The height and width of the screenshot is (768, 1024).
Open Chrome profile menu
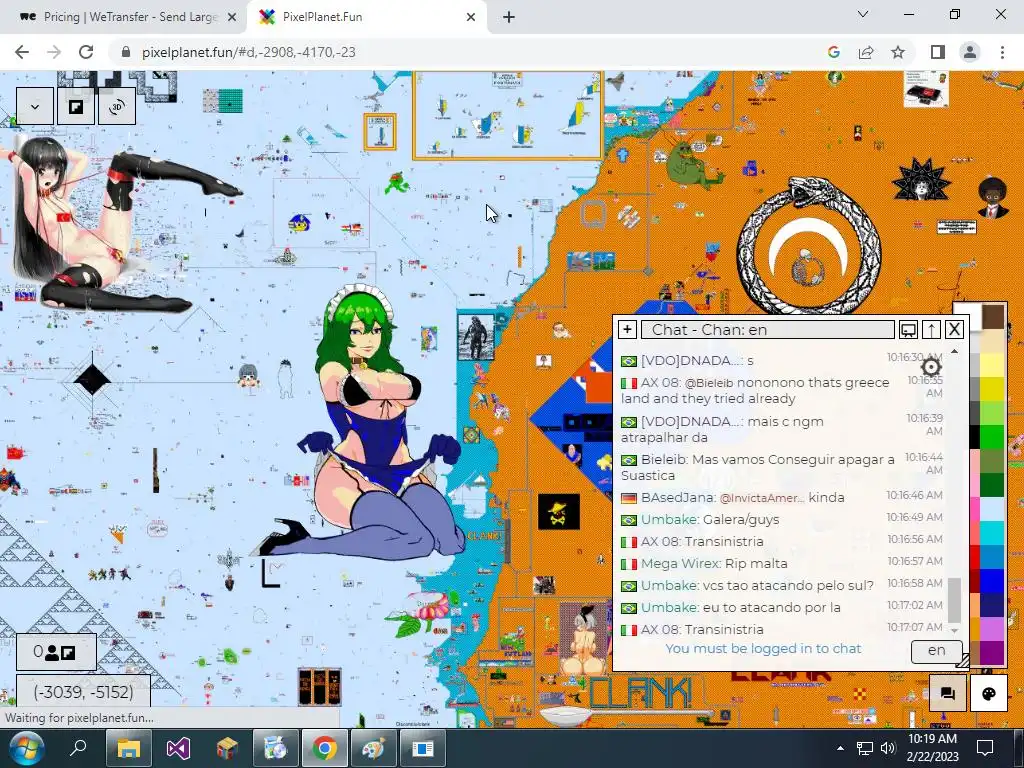click(x=970, y=52)
